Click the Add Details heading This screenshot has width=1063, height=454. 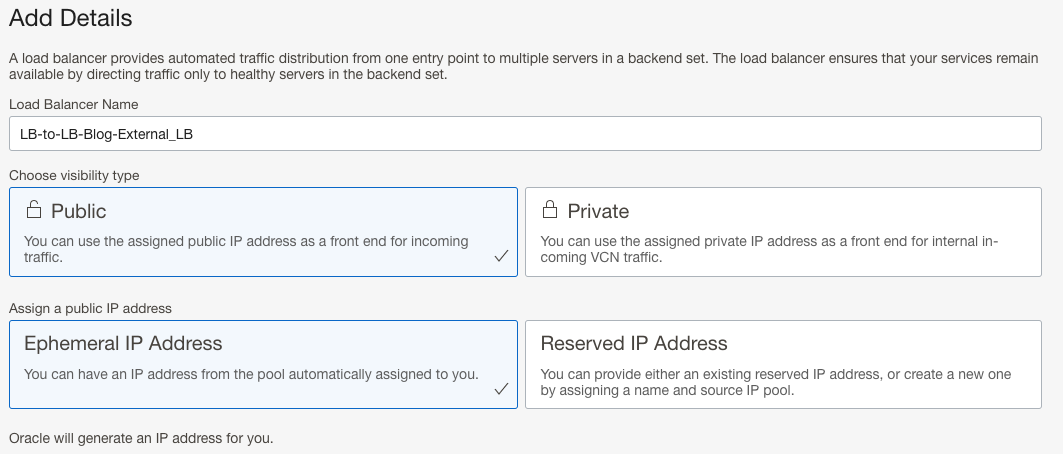coord(70,18)
